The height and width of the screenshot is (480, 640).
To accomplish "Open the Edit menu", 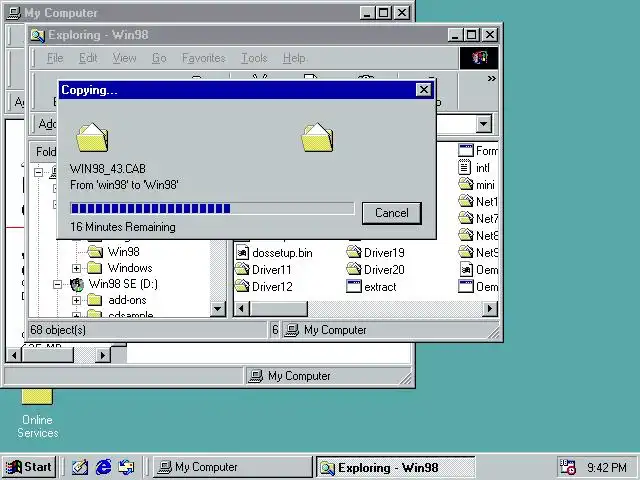I will pos(88,58).
